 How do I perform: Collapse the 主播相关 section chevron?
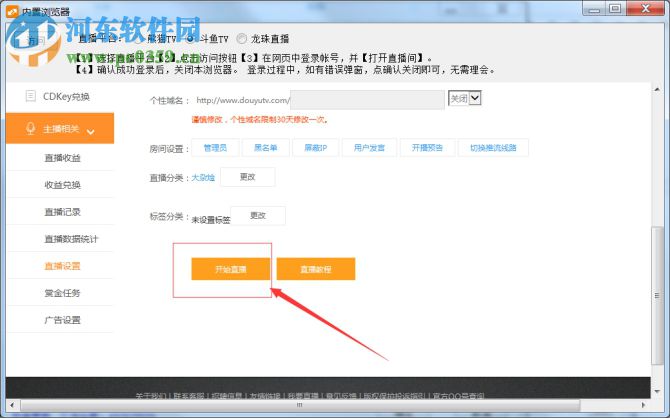pos(91,131)
